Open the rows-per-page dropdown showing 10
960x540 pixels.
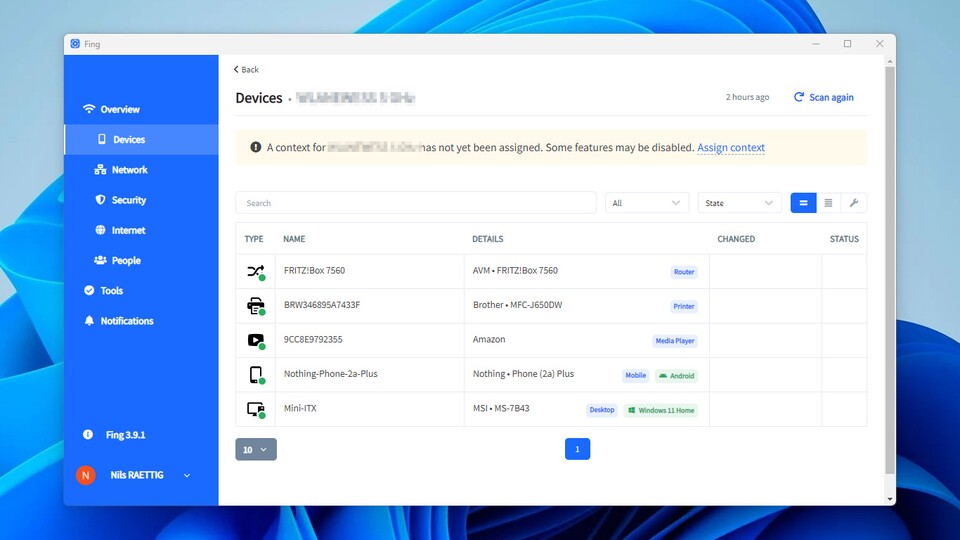[x=256, y=449]
